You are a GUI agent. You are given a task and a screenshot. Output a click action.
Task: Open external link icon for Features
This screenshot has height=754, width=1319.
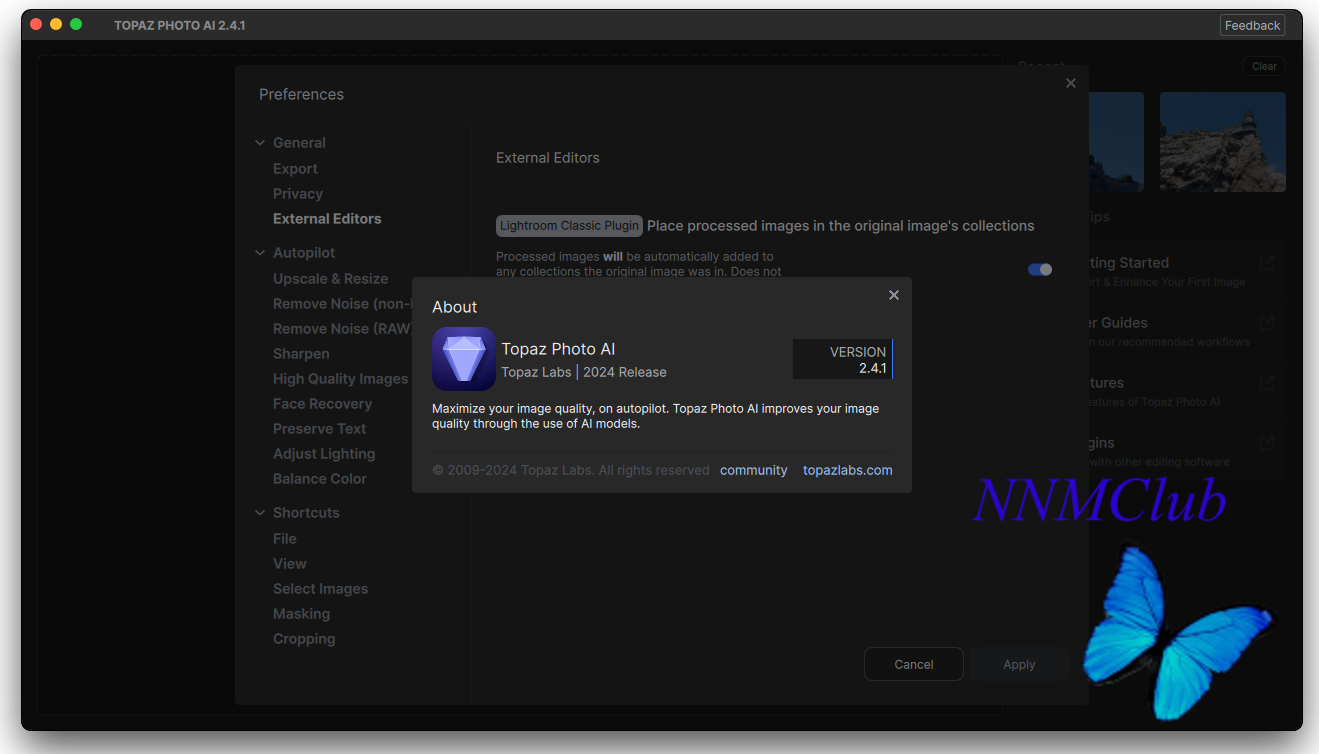[1267, 383]
